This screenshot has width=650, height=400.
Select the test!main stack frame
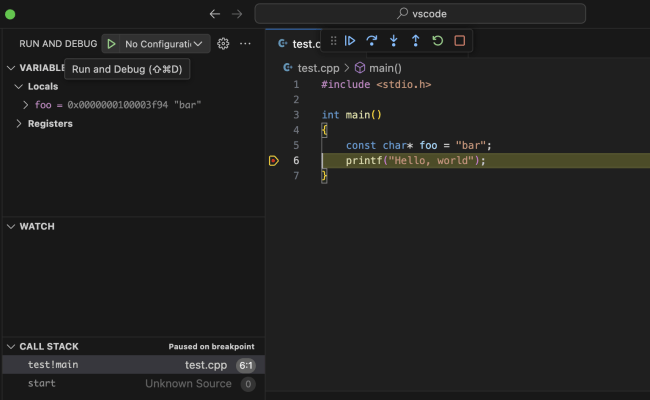pyautogui.click(x=133, y=365)
